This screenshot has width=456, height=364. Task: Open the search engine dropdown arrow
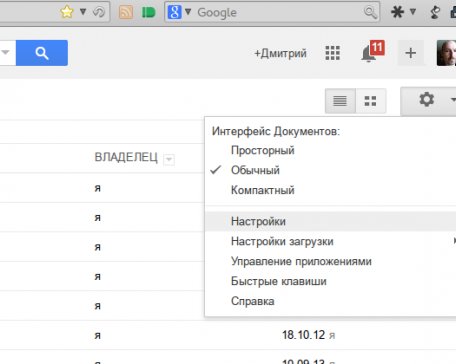[188, 12]
